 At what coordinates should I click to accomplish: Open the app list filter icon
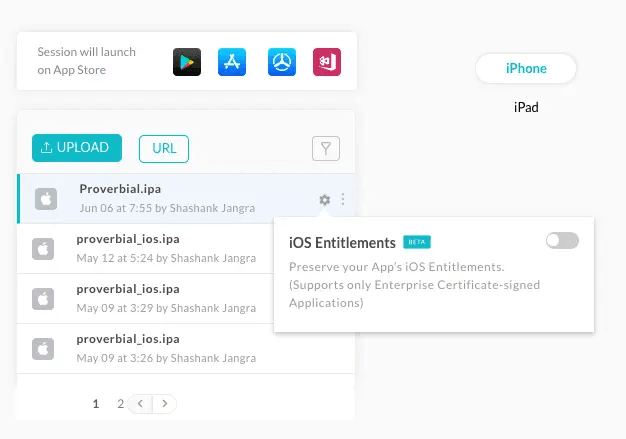[x=326, y=149]
